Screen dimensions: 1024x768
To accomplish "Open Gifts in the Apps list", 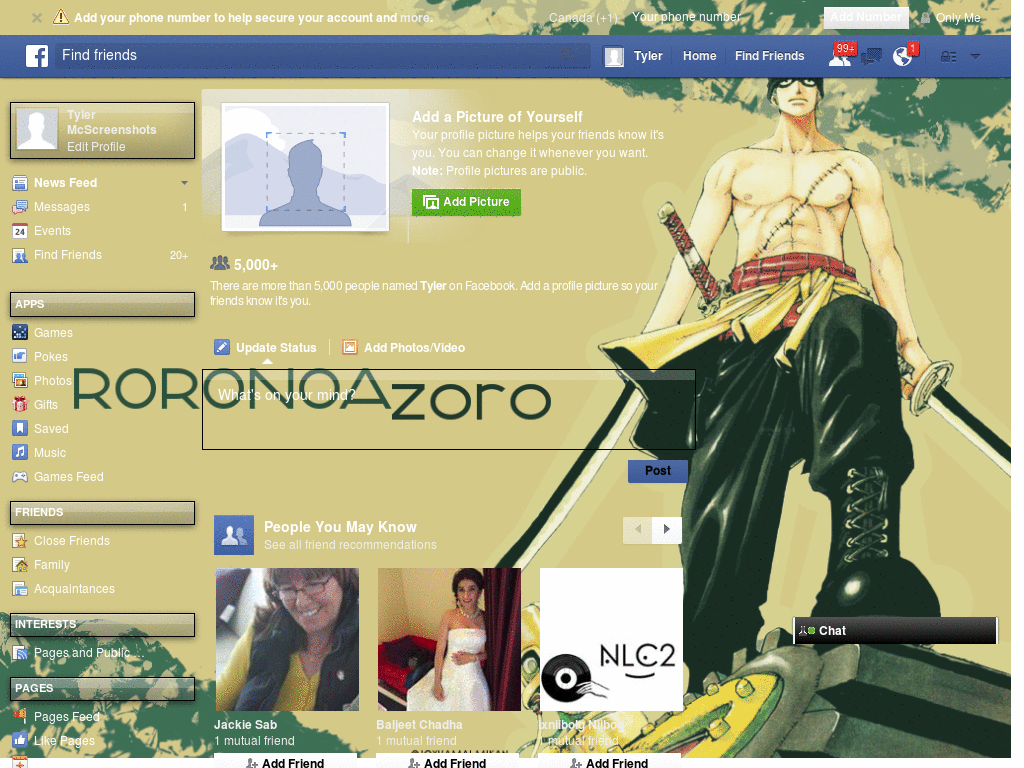I will click(45, 405).
